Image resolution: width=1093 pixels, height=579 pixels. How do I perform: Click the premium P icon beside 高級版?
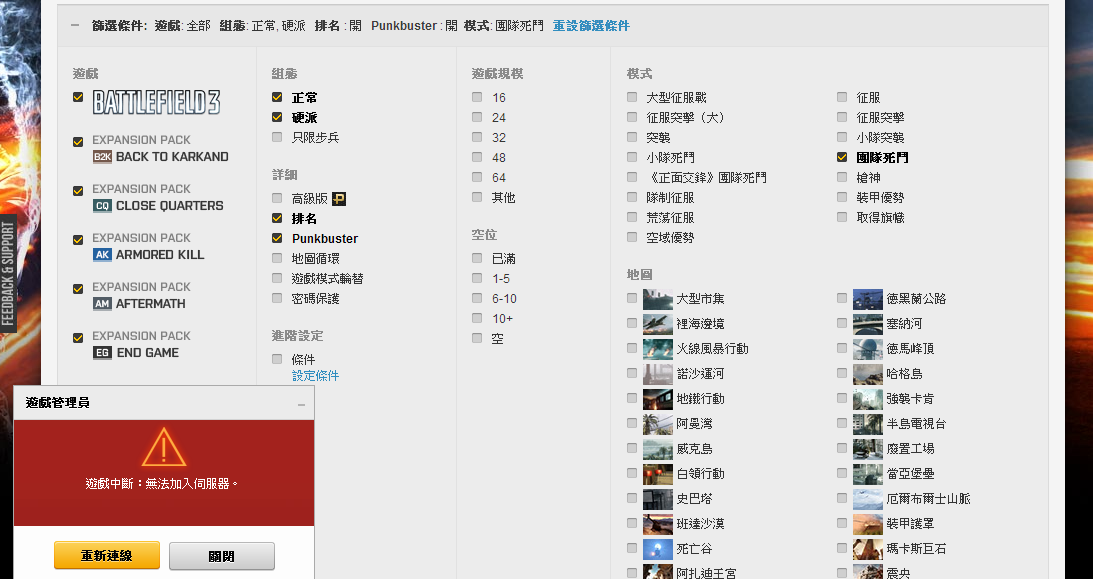338,199
